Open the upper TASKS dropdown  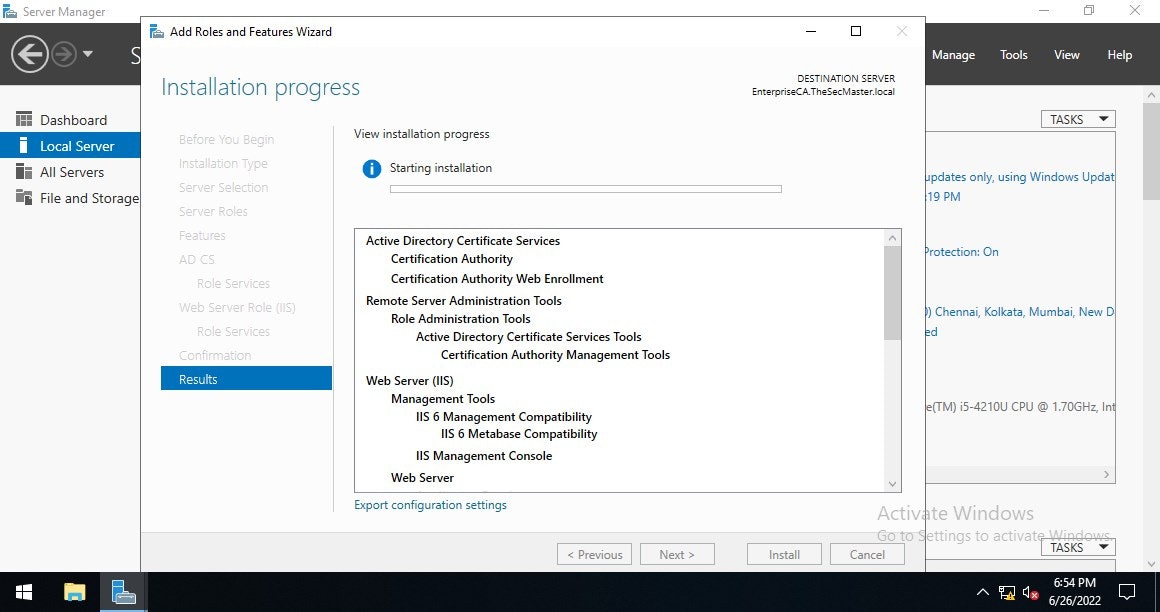click(1078, 119)
